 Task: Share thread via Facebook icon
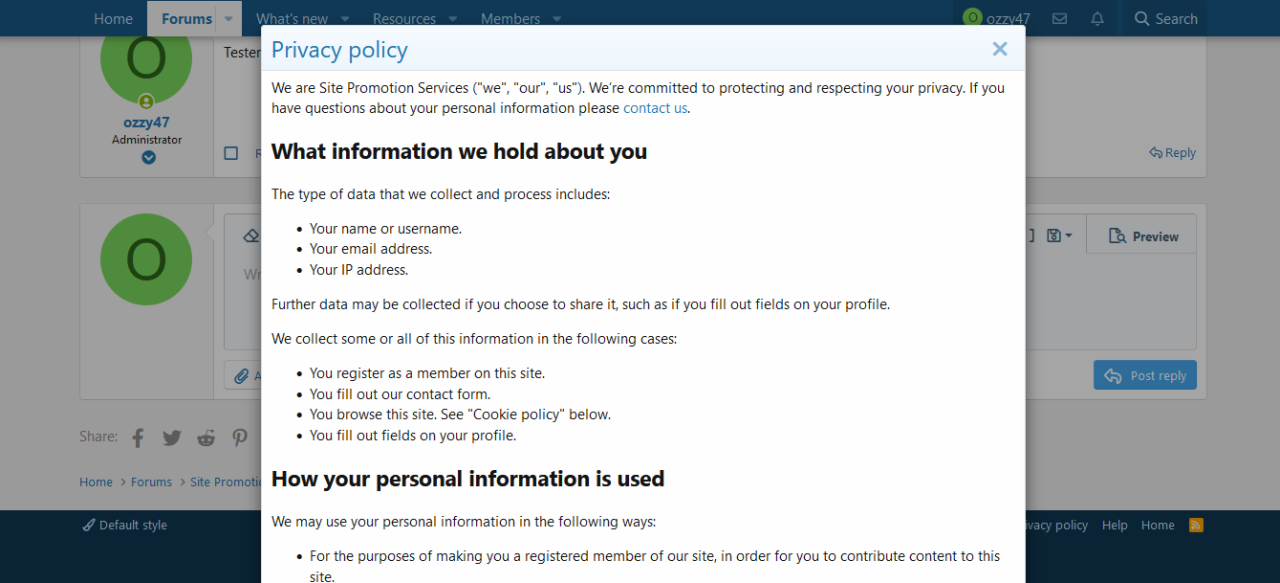[138, 437]
